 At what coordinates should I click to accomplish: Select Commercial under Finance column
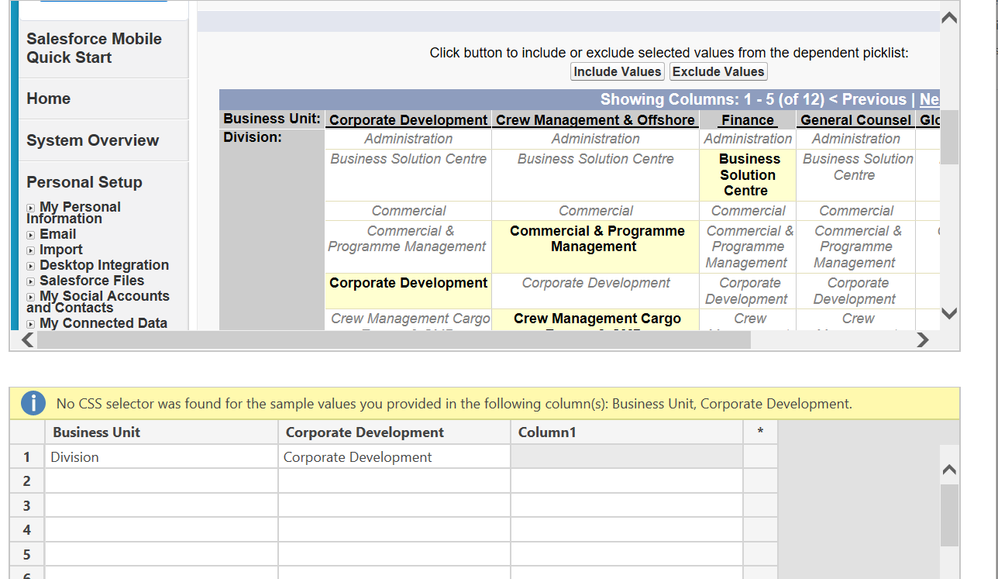(x=748, y=211)
